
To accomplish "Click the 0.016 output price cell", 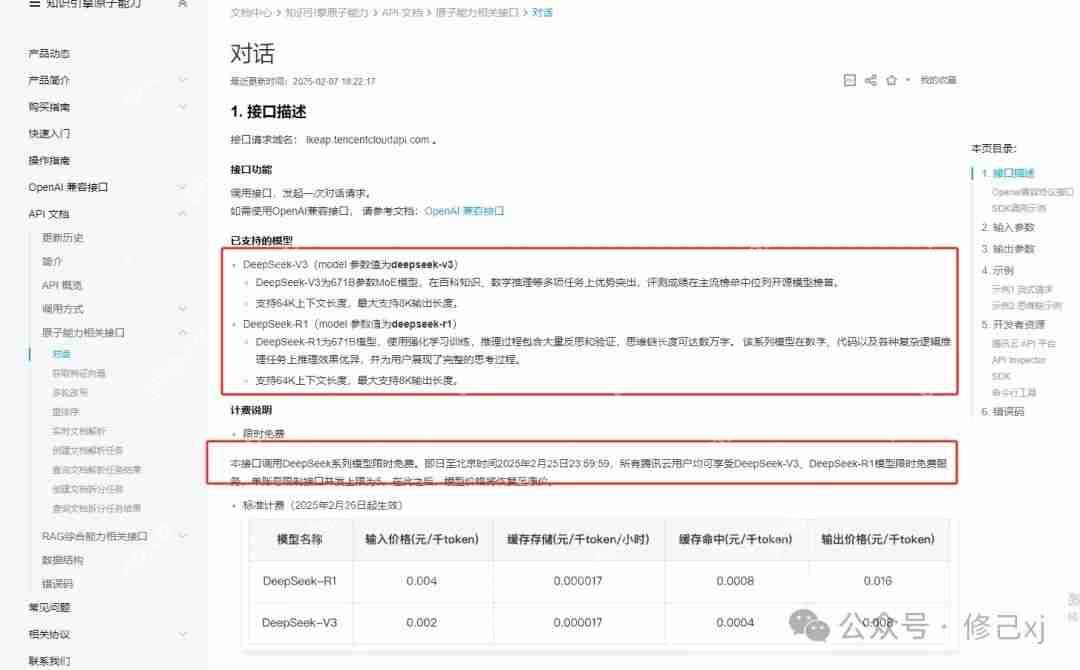I will pyautogui.click(x=878, y=581).
